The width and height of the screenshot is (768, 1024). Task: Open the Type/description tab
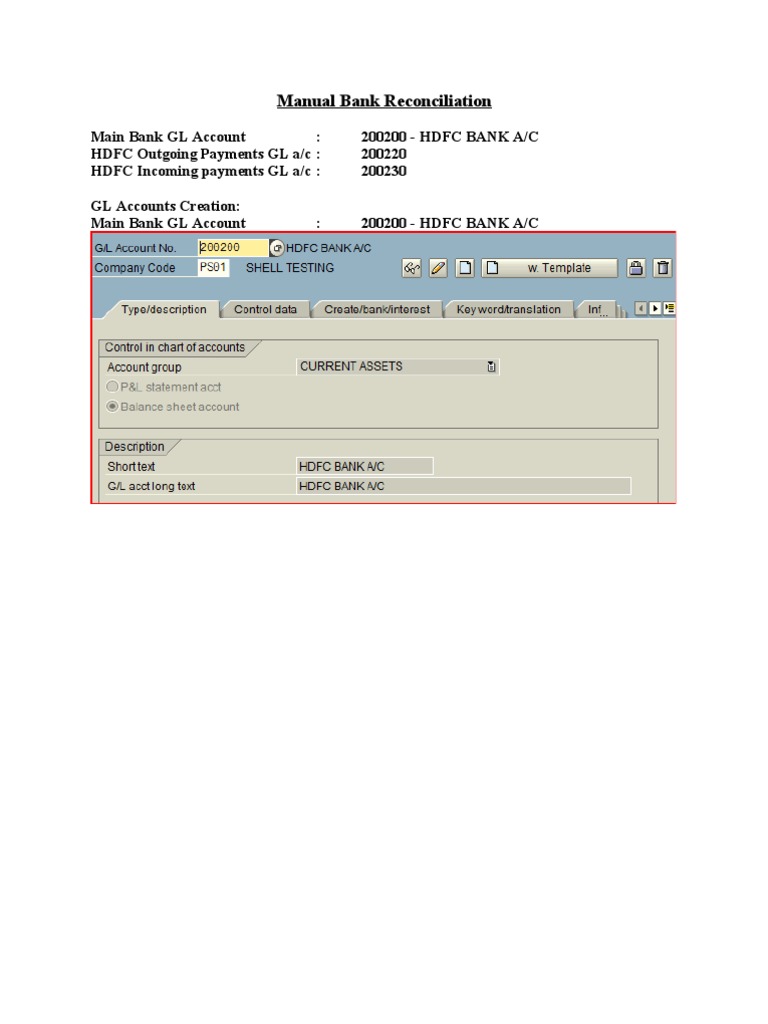point(163,310)
